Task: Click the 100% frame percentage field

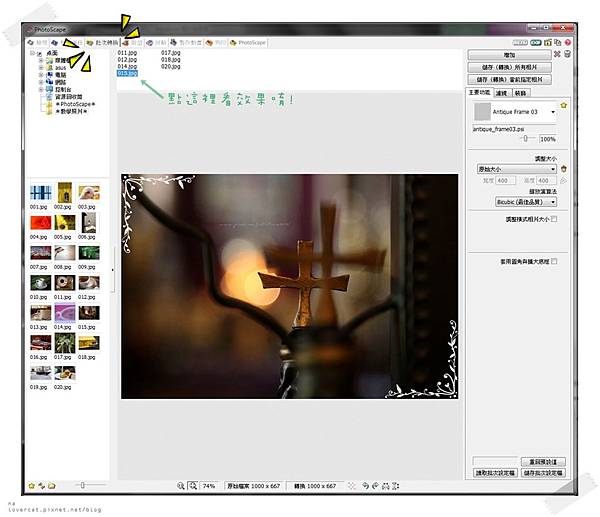Action: (x=547, y=139)
